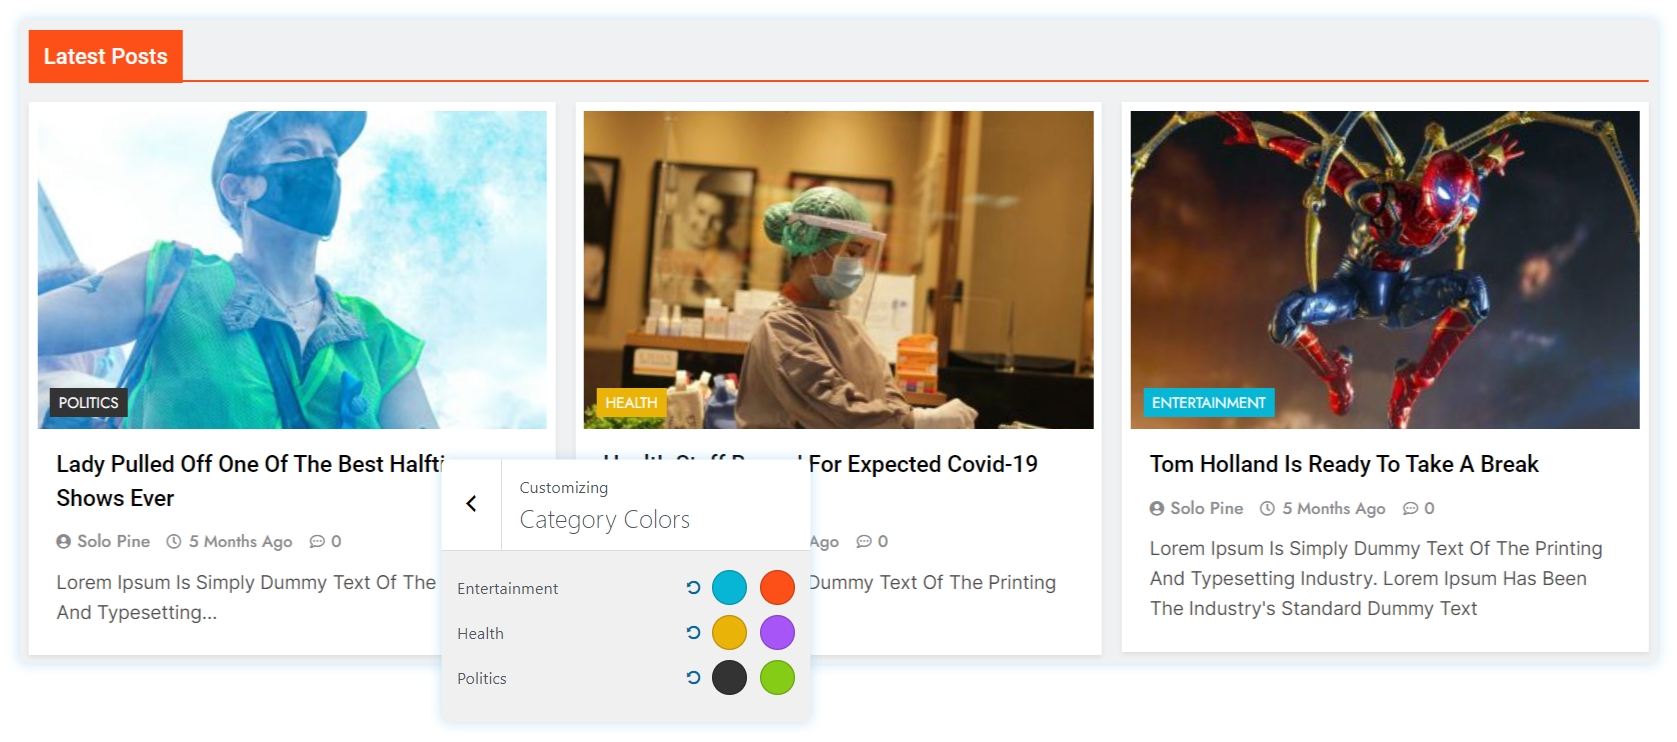
Task: Open masked woman post thumbnail
Action: [292, 270]
